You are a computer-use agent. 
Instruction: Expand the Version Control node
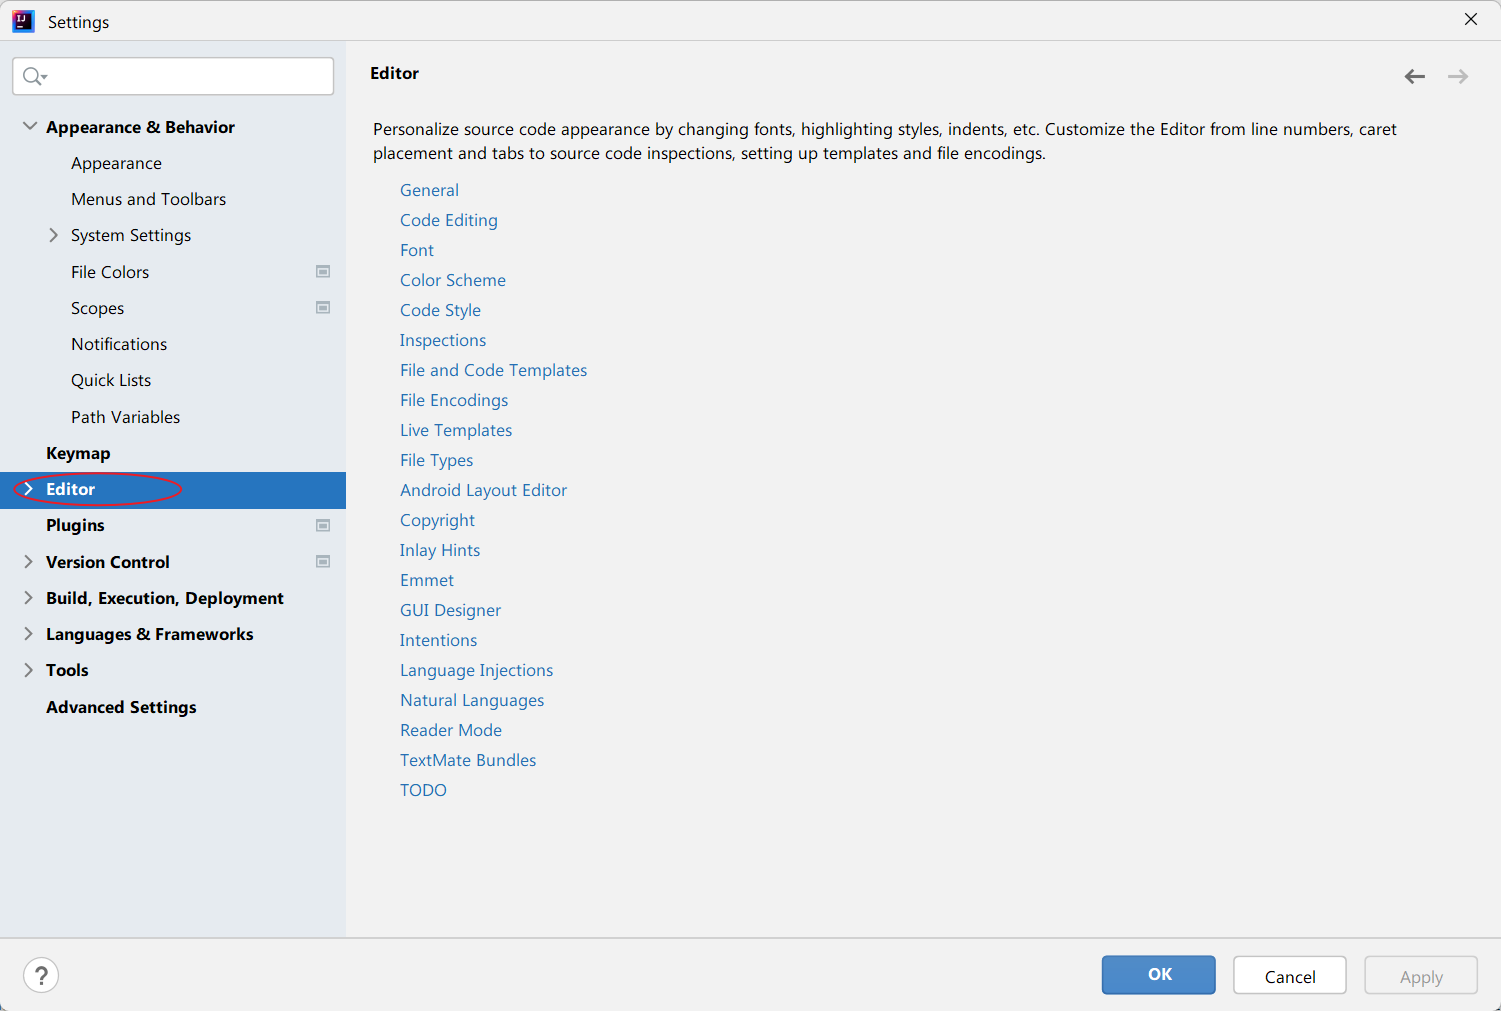[29, 562]
